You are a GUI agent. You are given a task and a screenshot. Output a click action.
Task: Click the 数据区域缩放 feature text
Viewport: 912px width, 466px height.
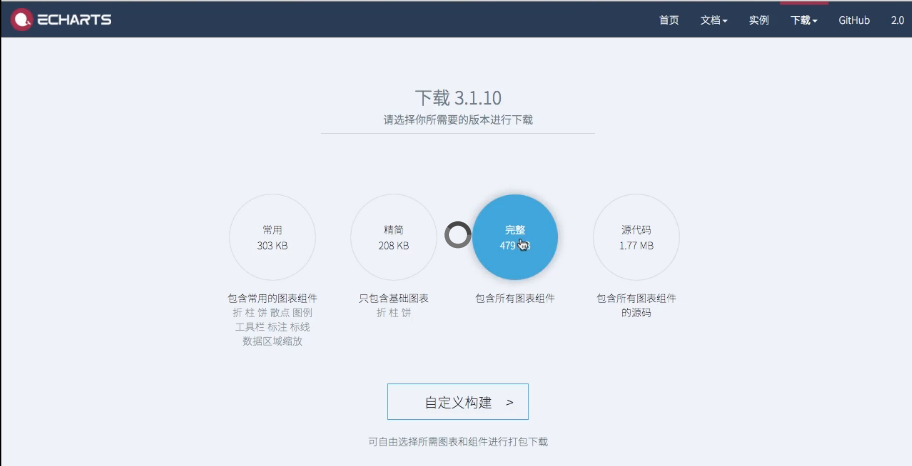272,342
